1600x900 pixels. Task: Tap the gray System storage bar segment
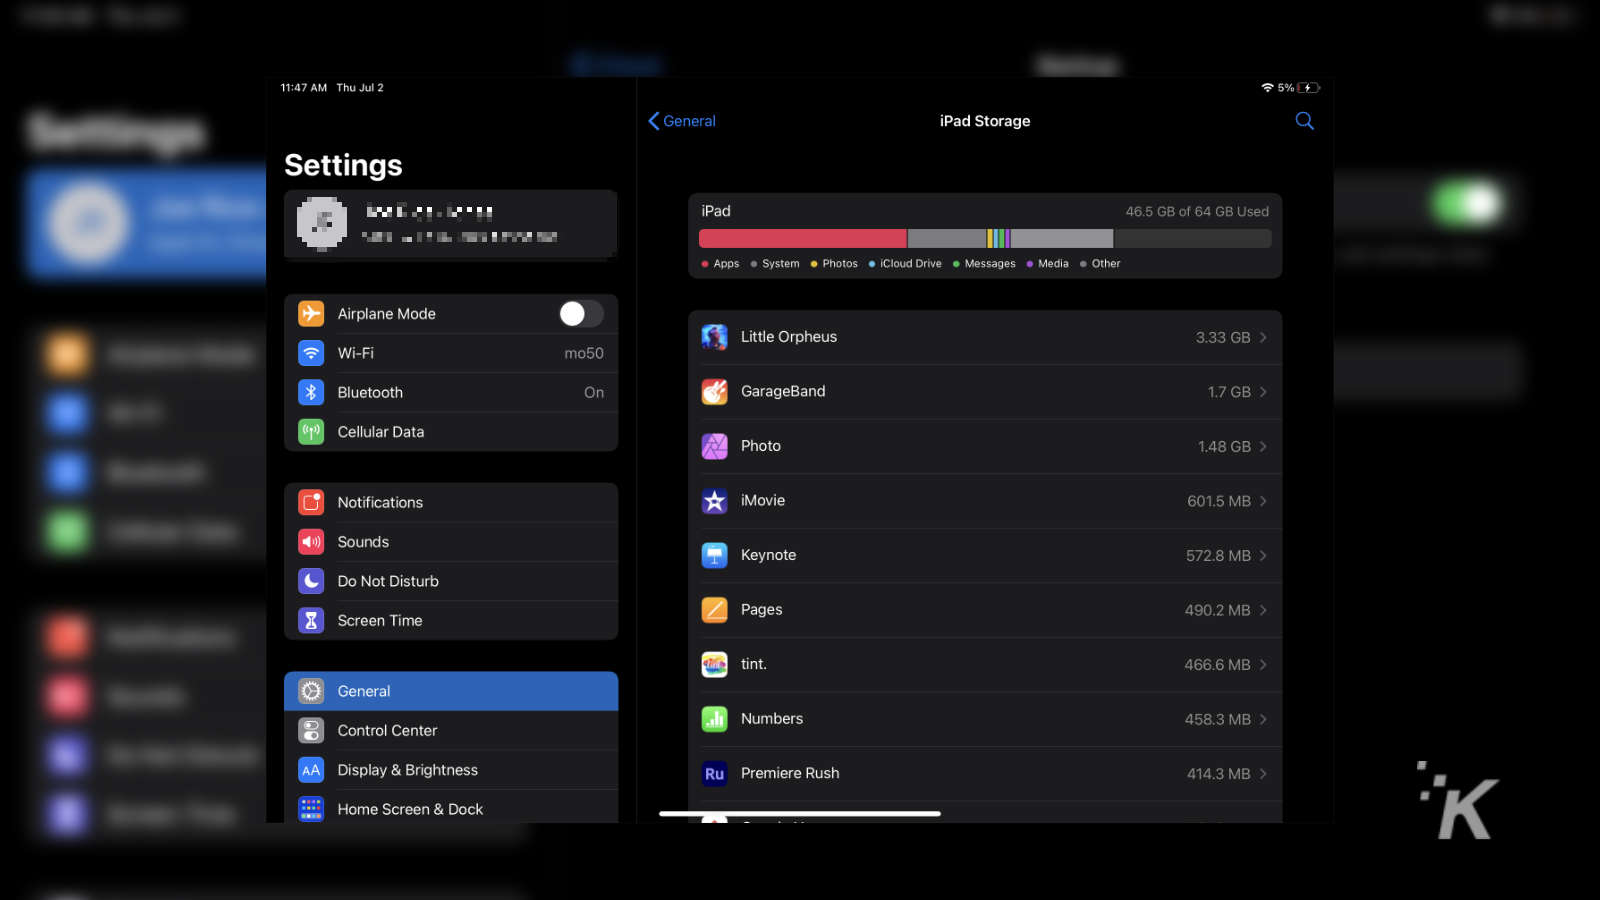[947, 238]
